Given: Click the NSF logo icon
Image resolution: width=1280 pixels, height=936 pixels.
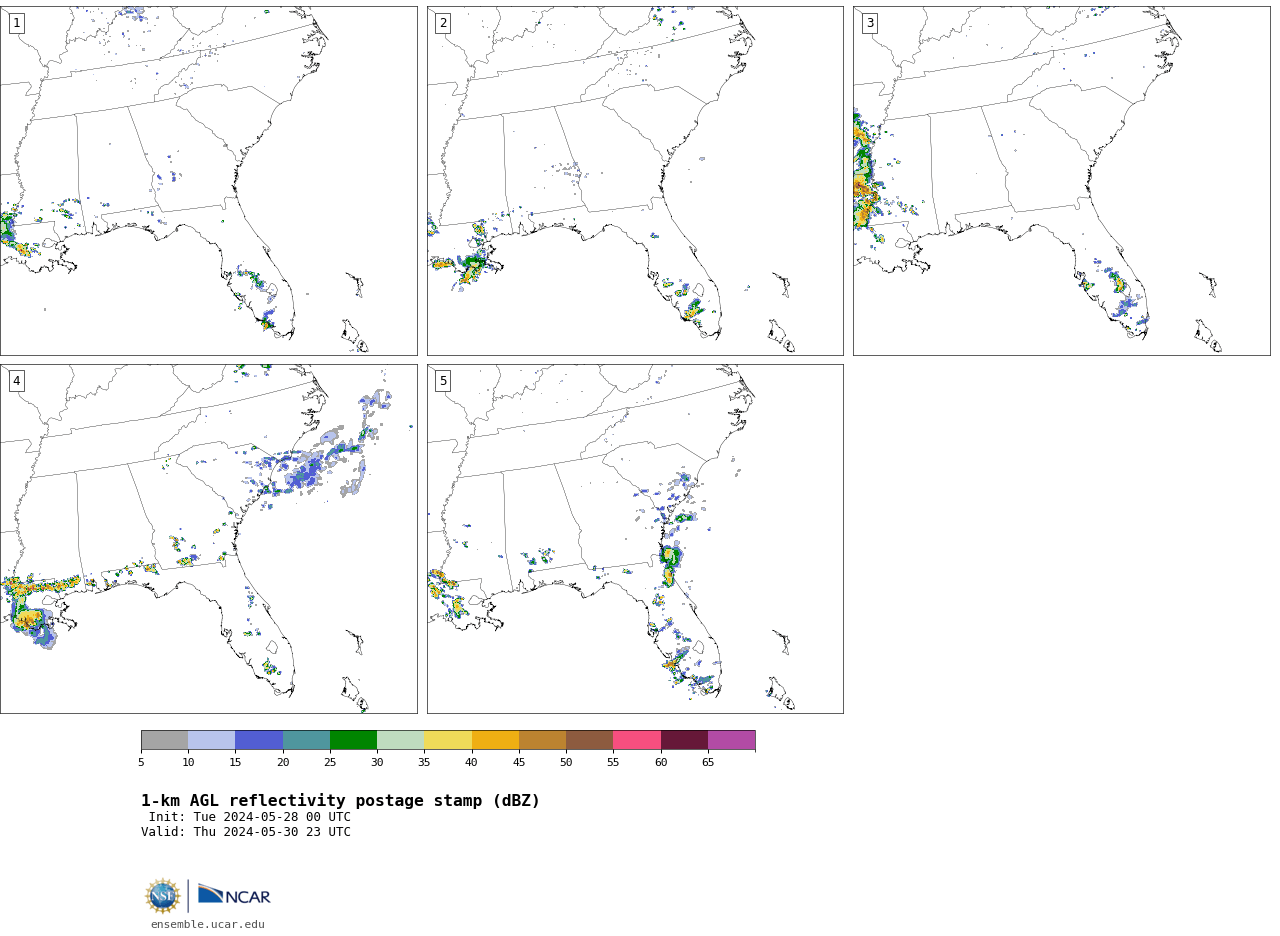Looking at the screenshot, I should 163,896.
